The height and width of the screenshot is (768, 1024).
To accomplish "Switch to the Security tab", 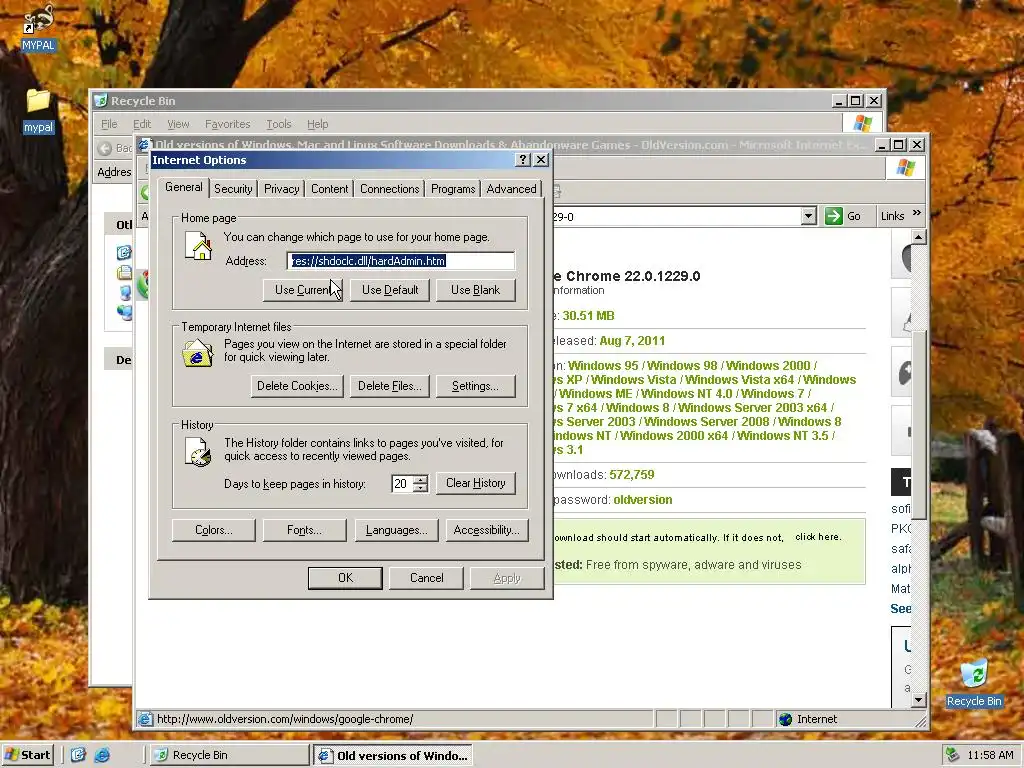I will coord(233,189).
